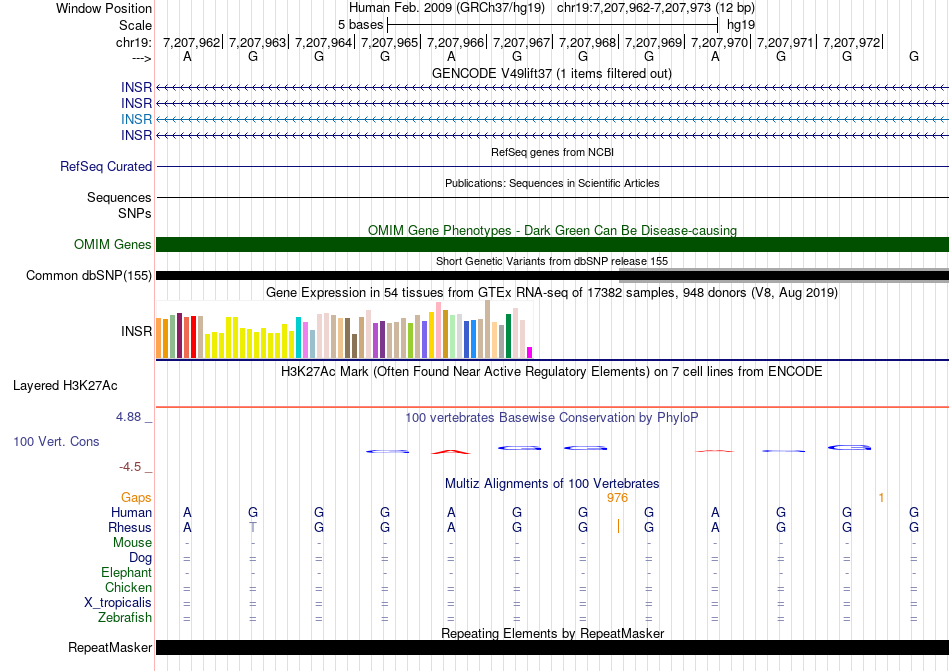Click the dark green OMIM Genes bar

click(552, 245)
